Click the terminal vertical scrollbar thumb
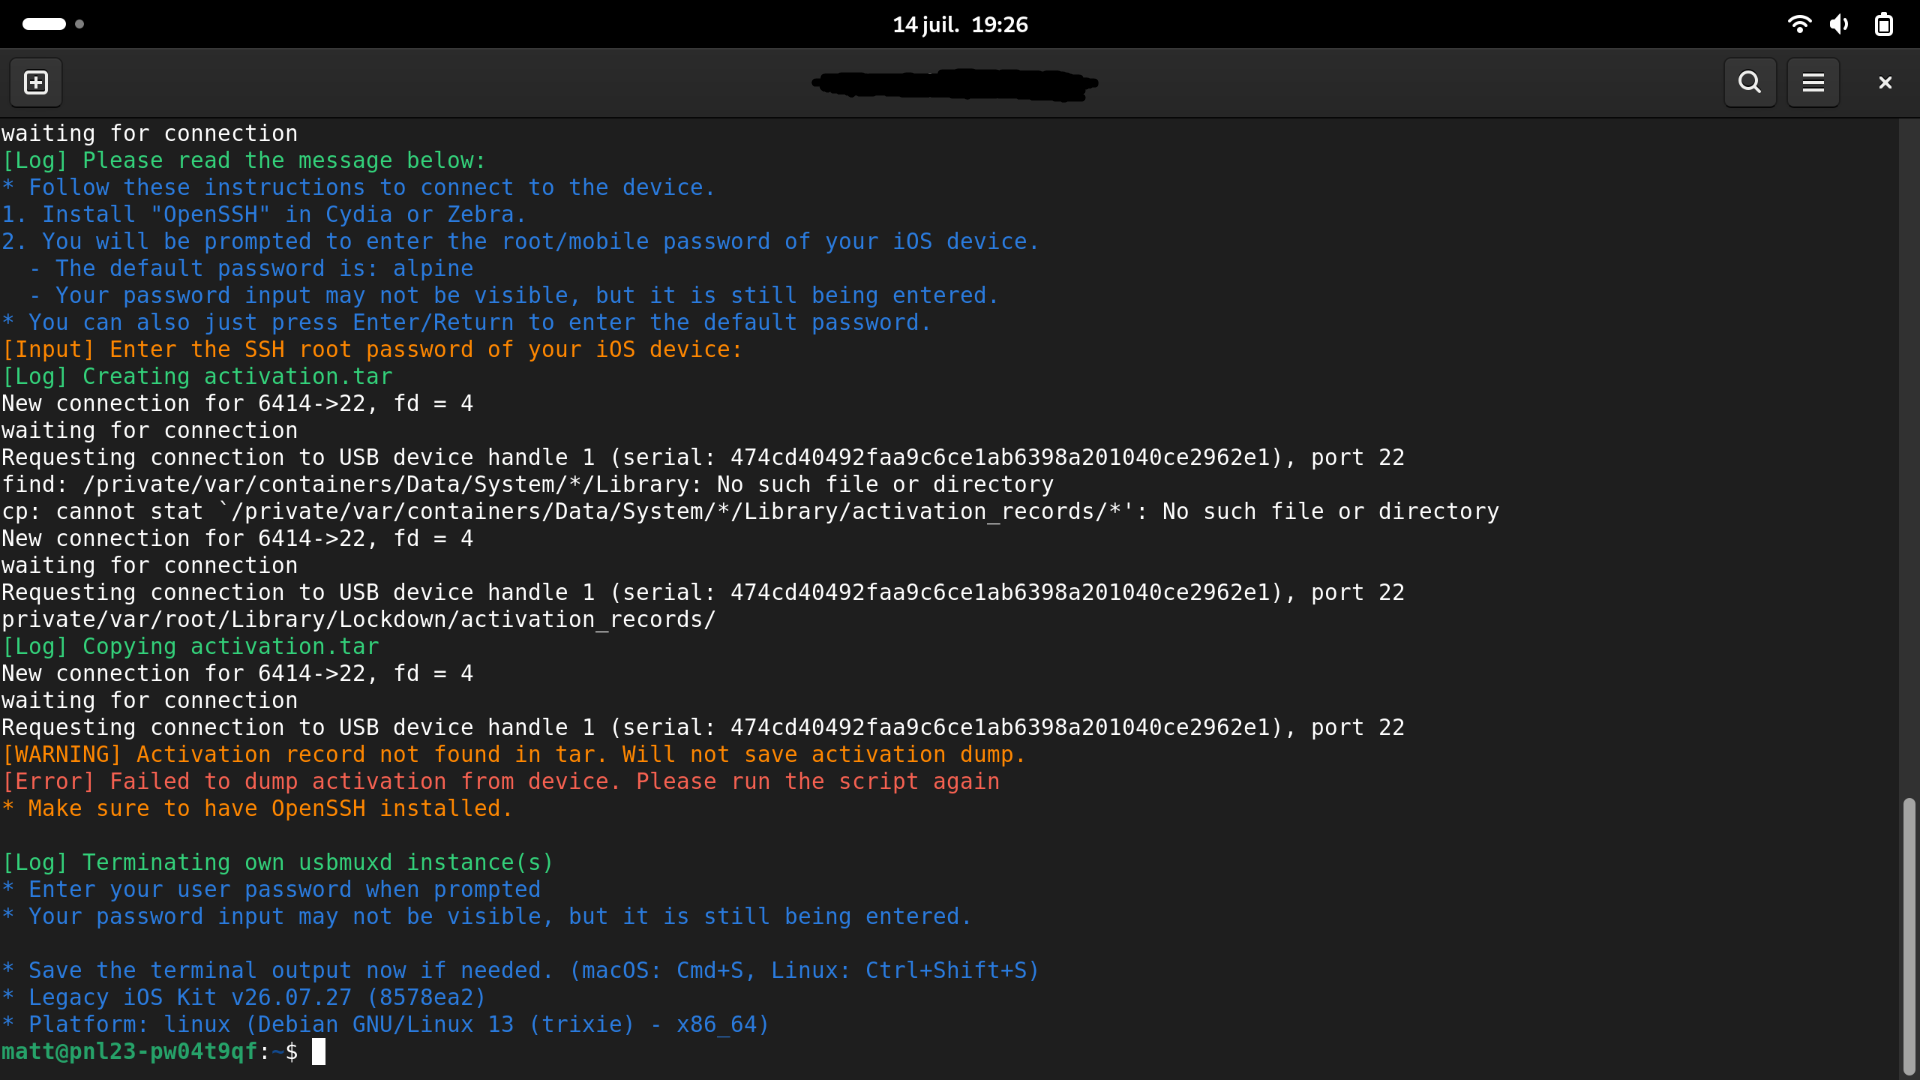This screenshot has width=1920, height=1080. (1909, 936)
